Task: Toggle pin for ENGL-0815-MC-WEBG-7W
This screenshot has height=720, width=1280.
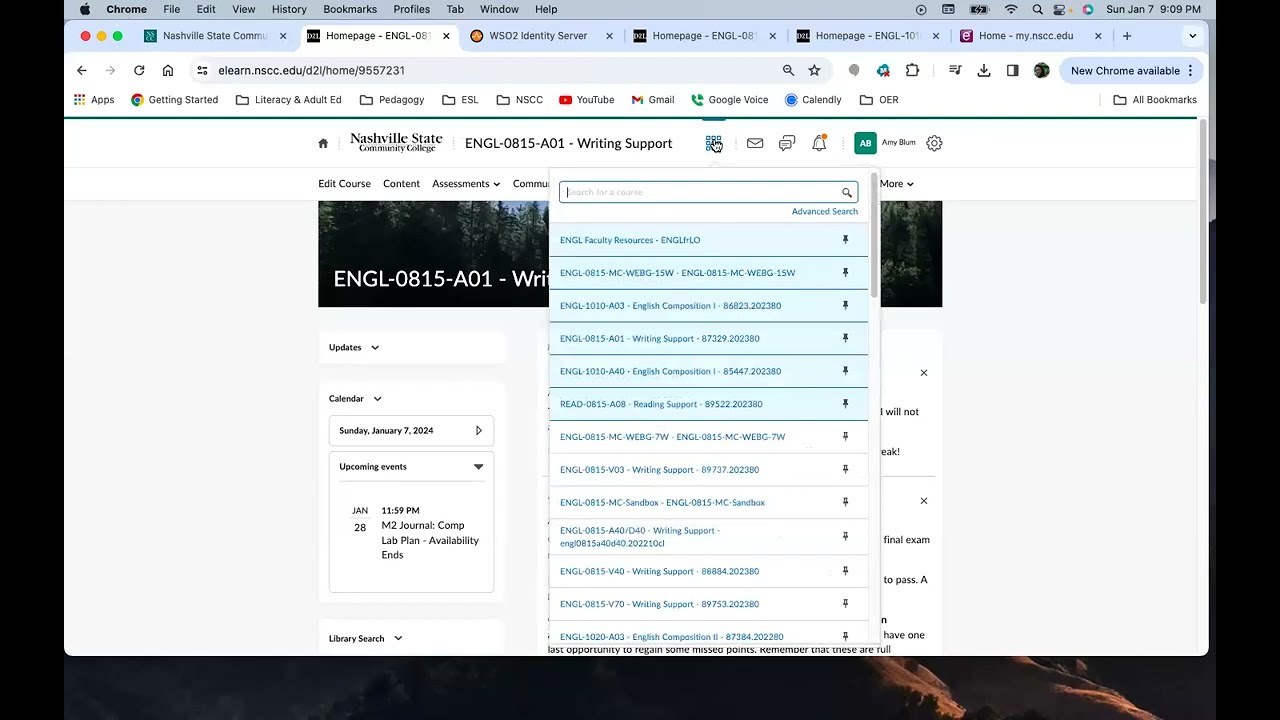Action: coord(845,437)
